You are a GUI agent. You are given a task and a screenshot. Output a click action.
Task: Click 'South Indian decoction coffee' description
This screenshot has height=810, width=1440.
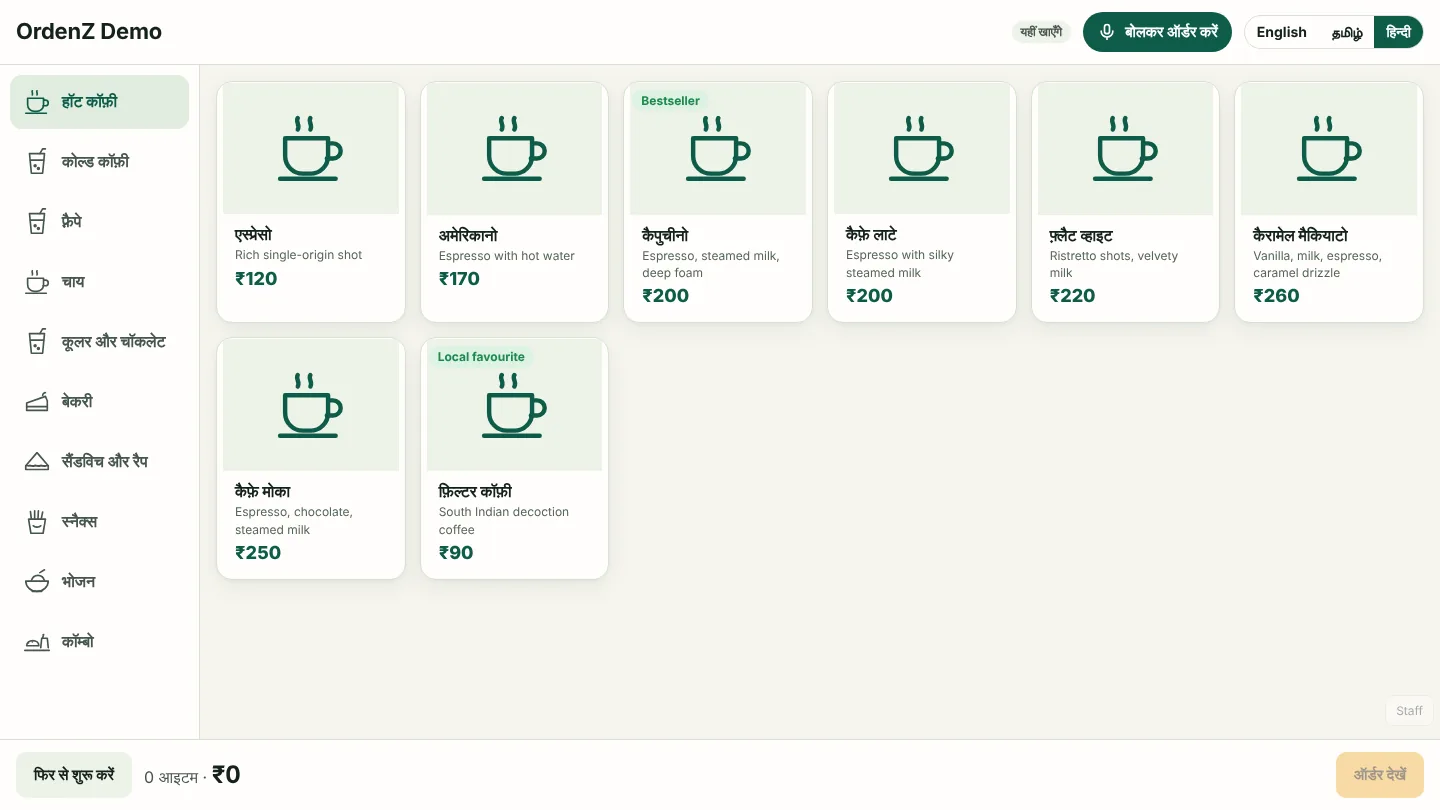click(504, 520)
